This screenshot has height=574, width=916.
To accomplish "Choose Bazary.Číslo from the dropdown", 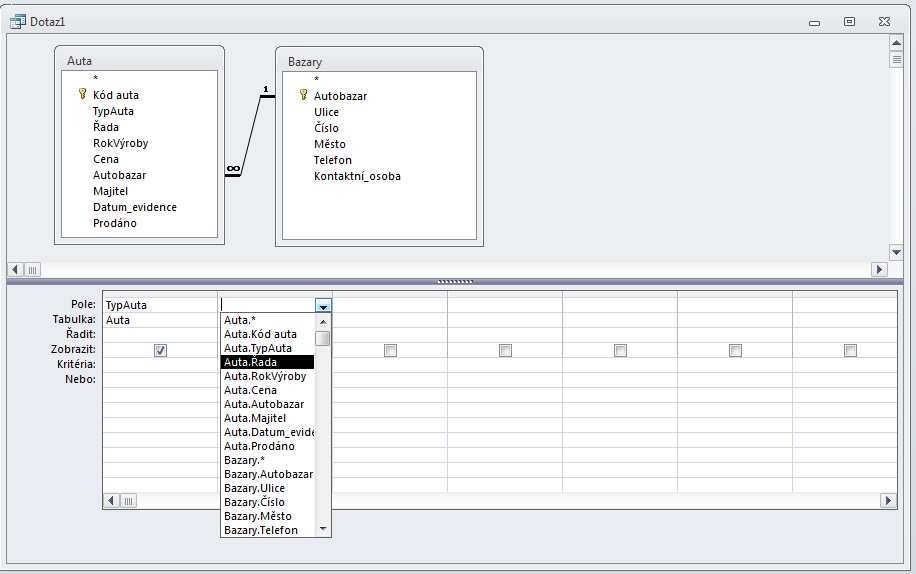I will (268, 502).
